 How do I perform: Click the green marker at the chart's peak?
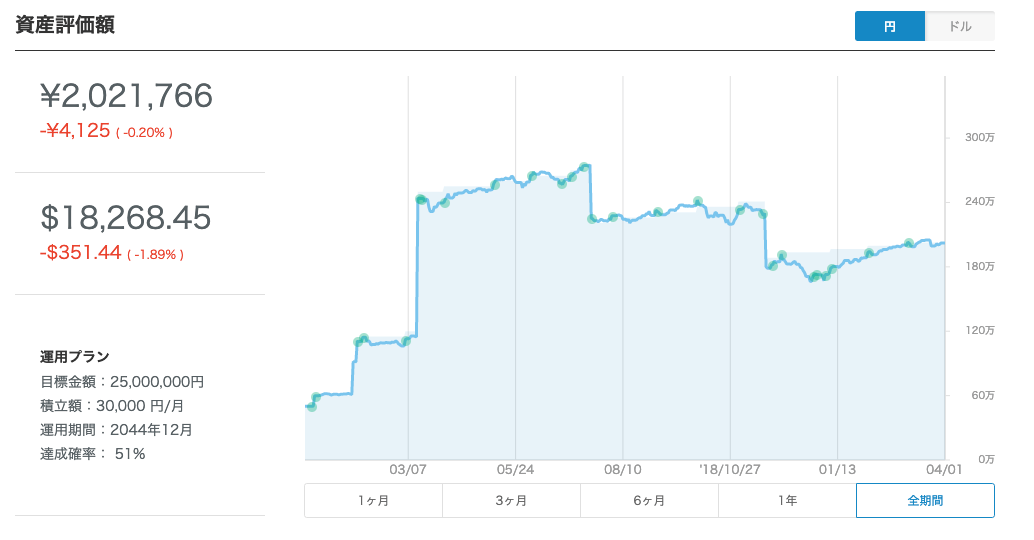coord(585,167)
